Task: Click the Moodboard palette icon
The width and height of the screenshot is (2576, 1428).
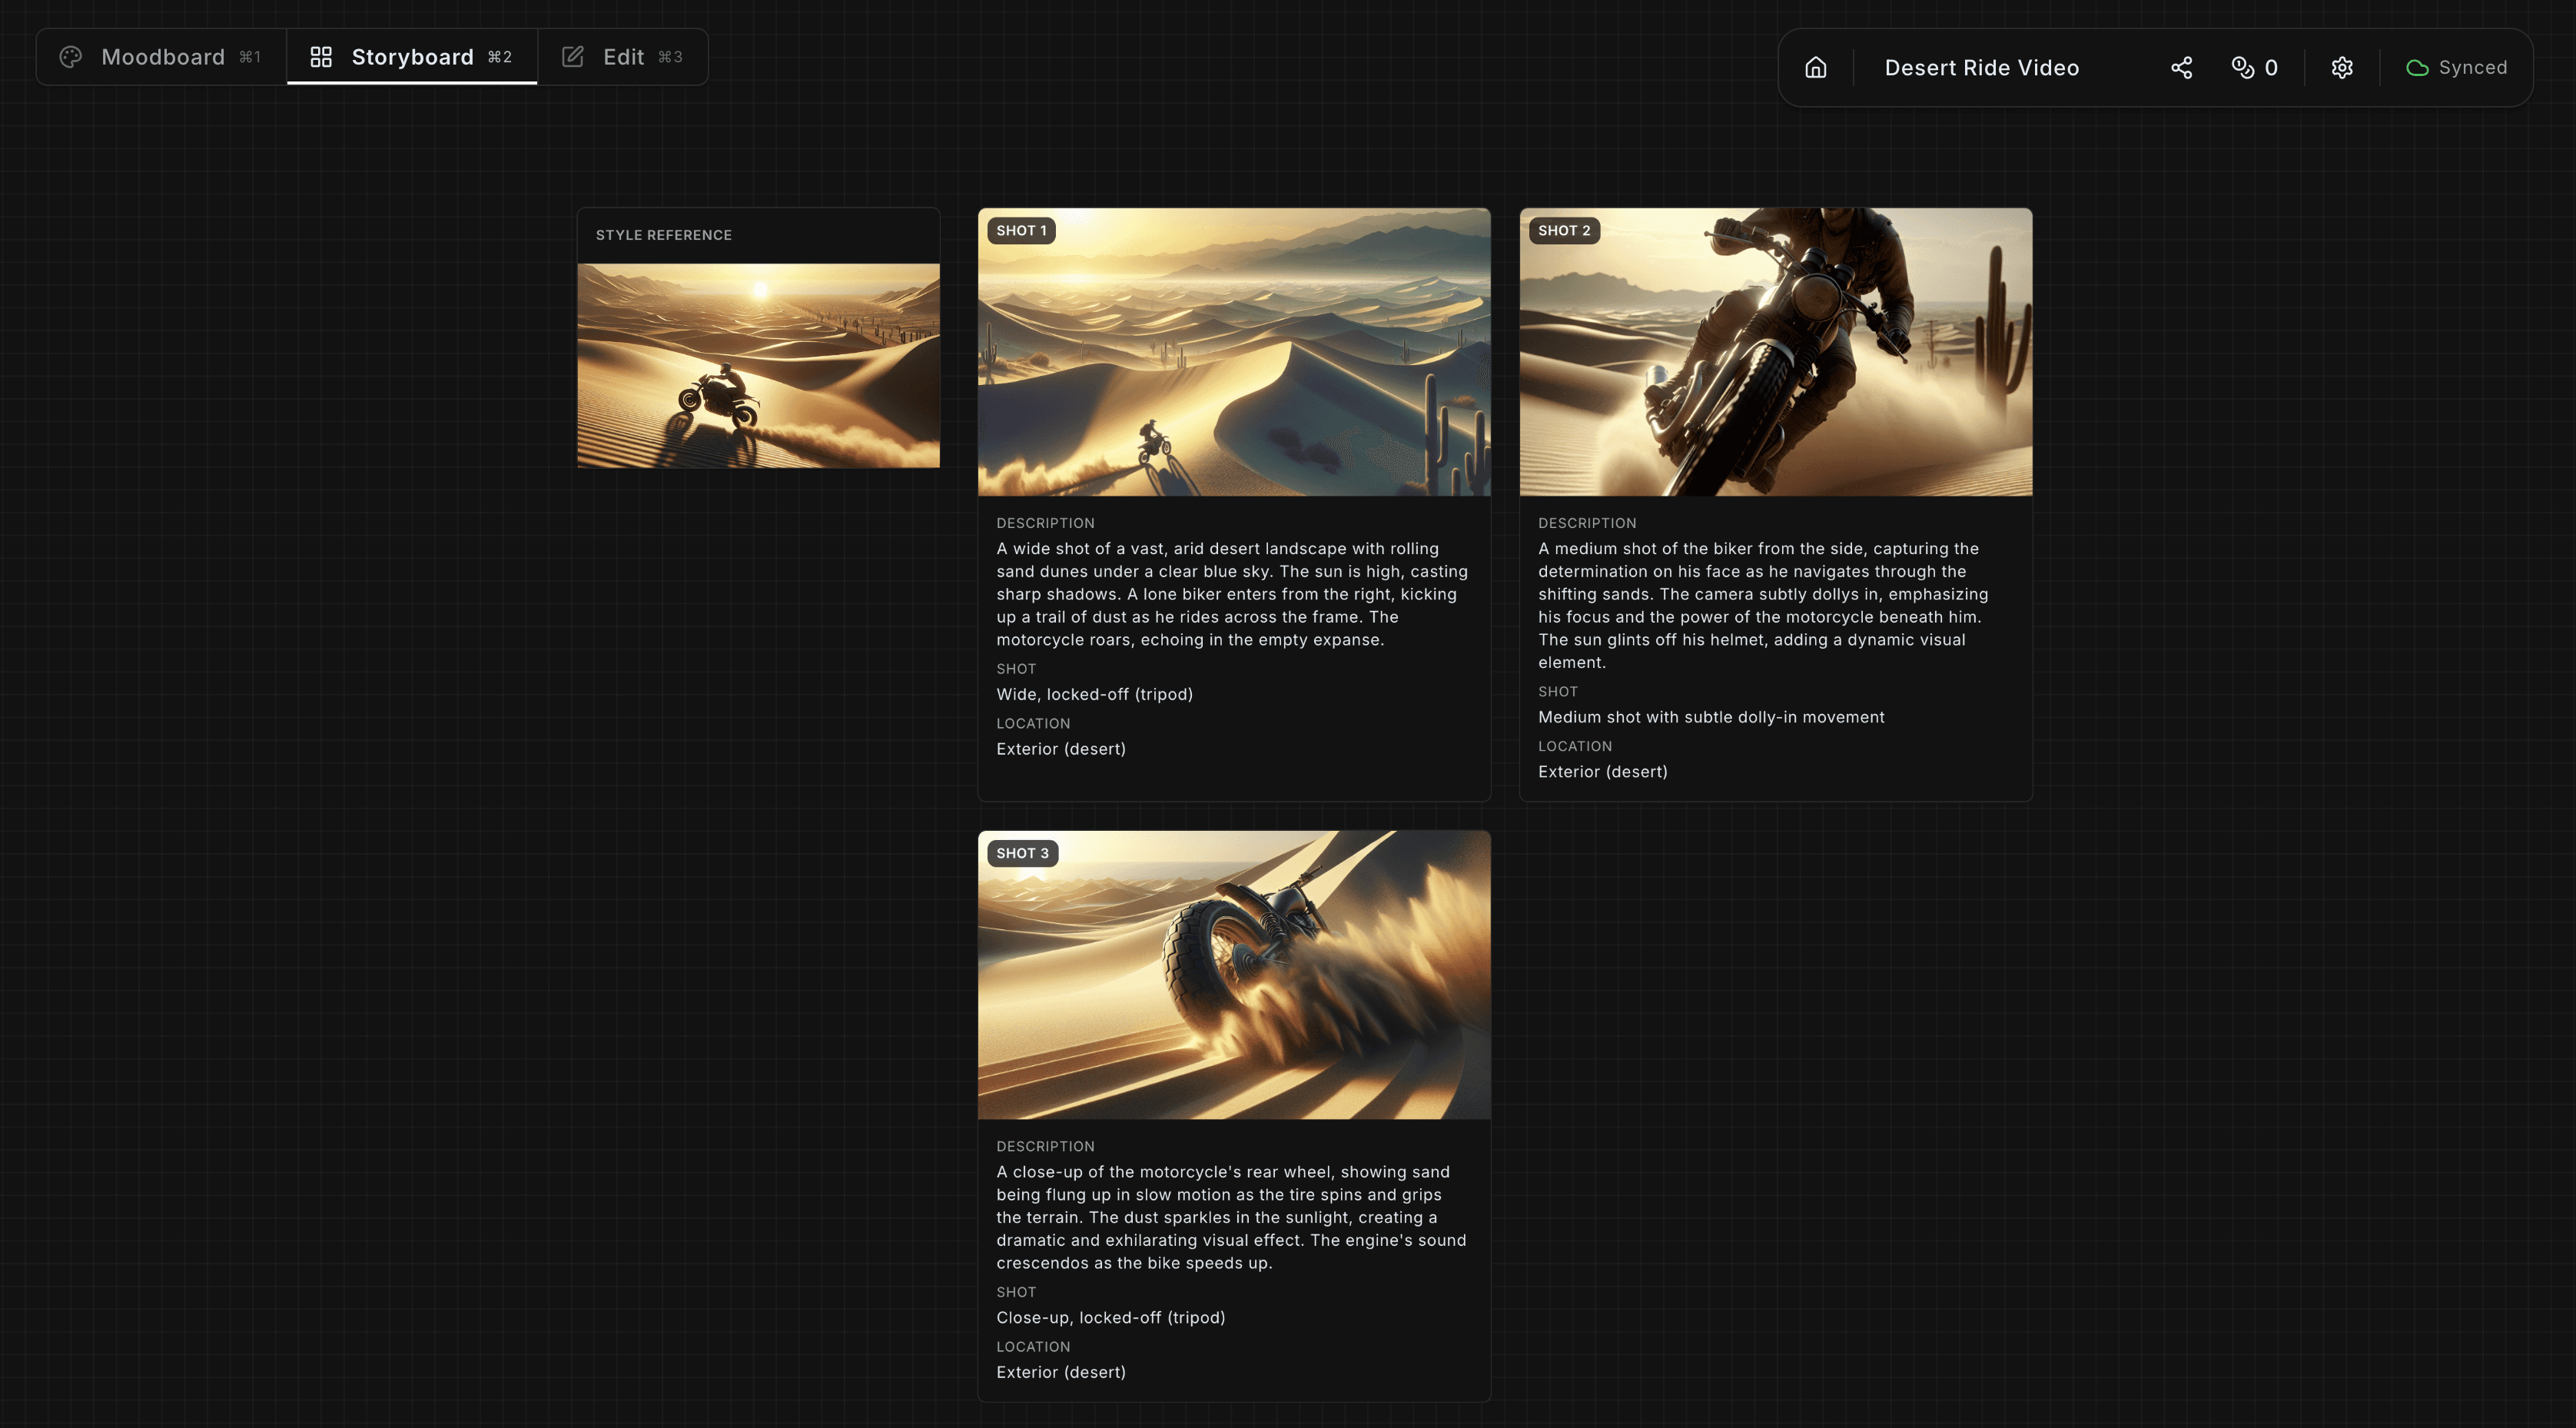Action: (x=71, y=57)
